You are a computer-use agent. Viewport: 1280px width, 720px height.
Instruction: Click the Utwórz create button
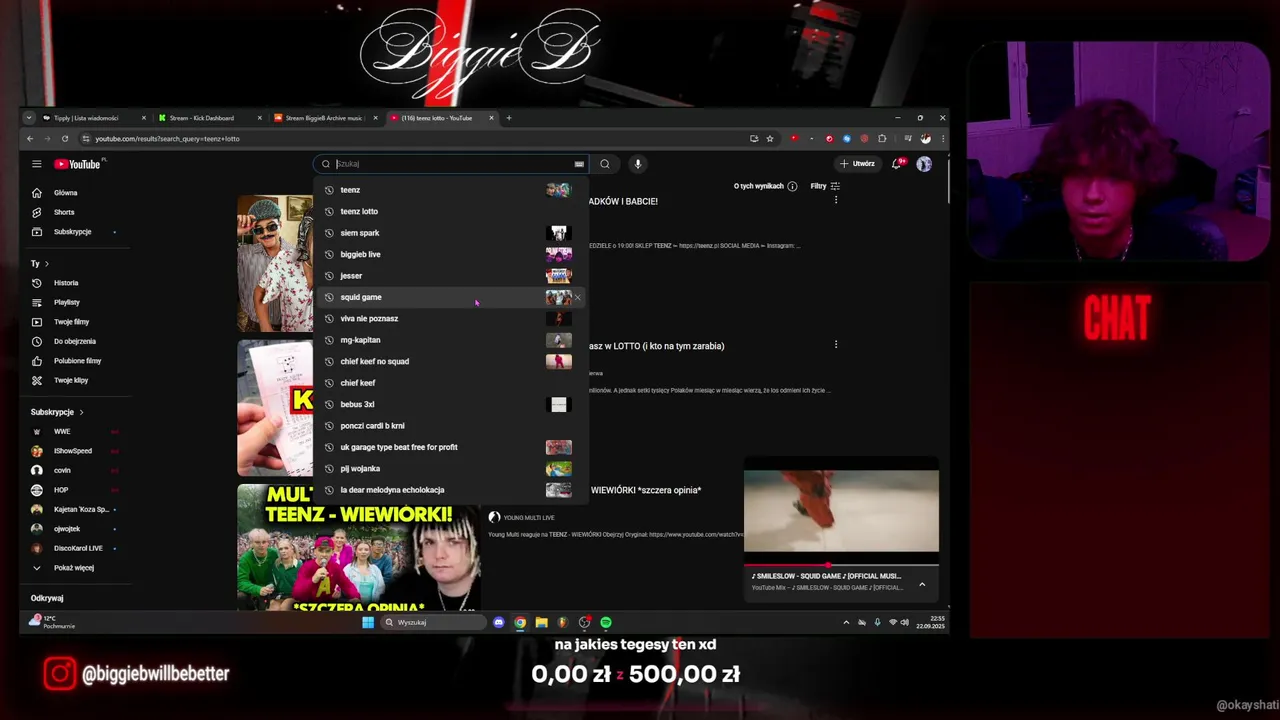[x=858, y=164]
